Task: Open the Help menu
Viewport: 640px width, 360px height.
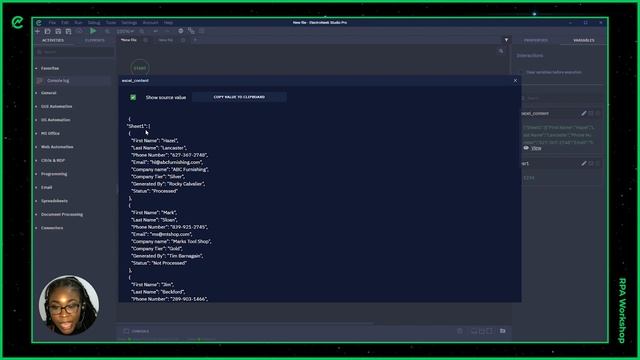Action: (168, 23)
